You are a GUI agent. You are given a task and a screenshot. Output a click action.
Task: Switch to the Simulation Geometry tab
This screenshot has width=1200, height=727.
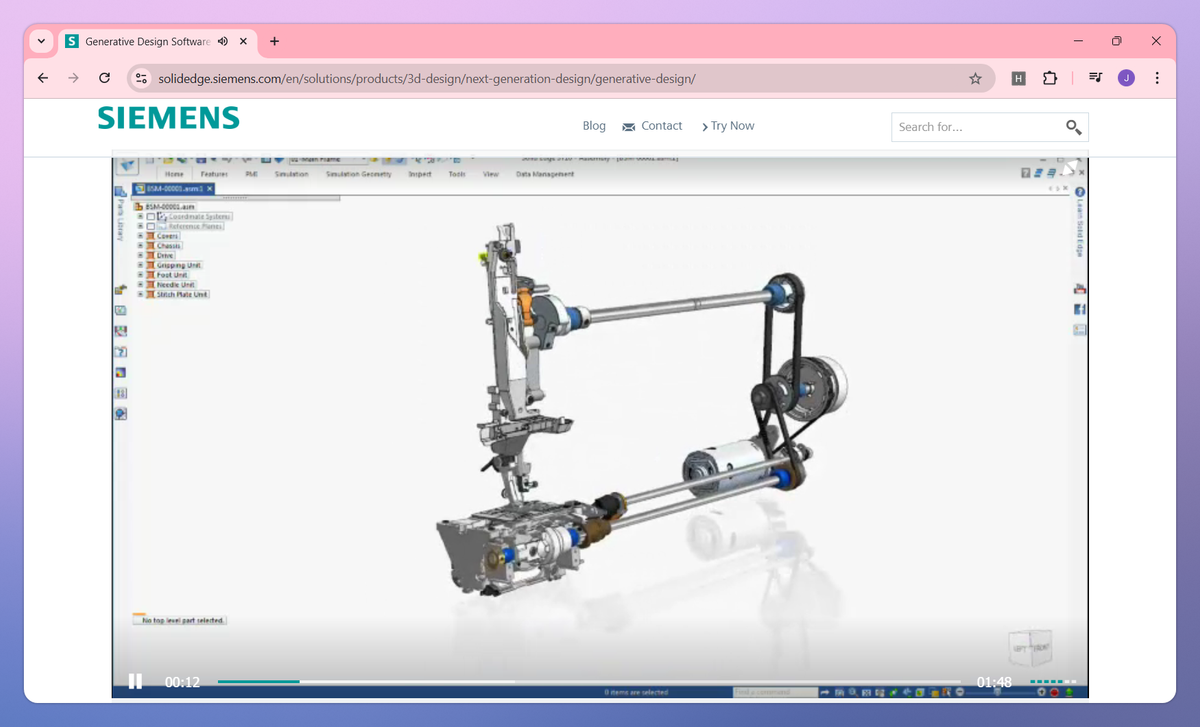[x=358, y=174]
